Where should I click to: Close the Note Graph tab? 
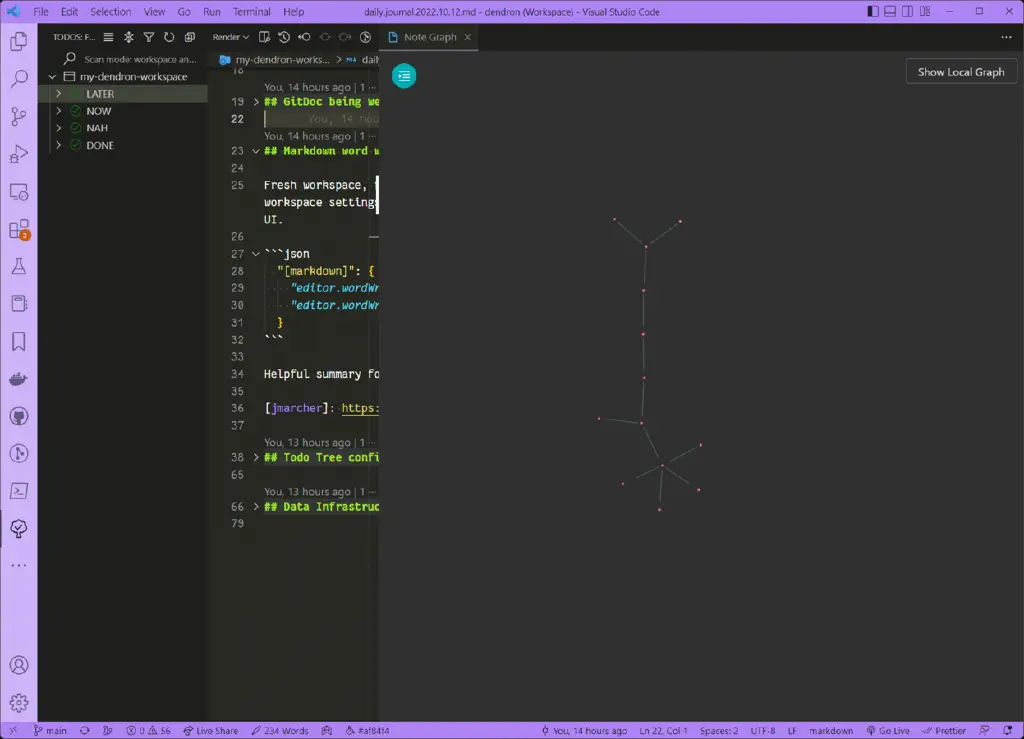point(468,37)
